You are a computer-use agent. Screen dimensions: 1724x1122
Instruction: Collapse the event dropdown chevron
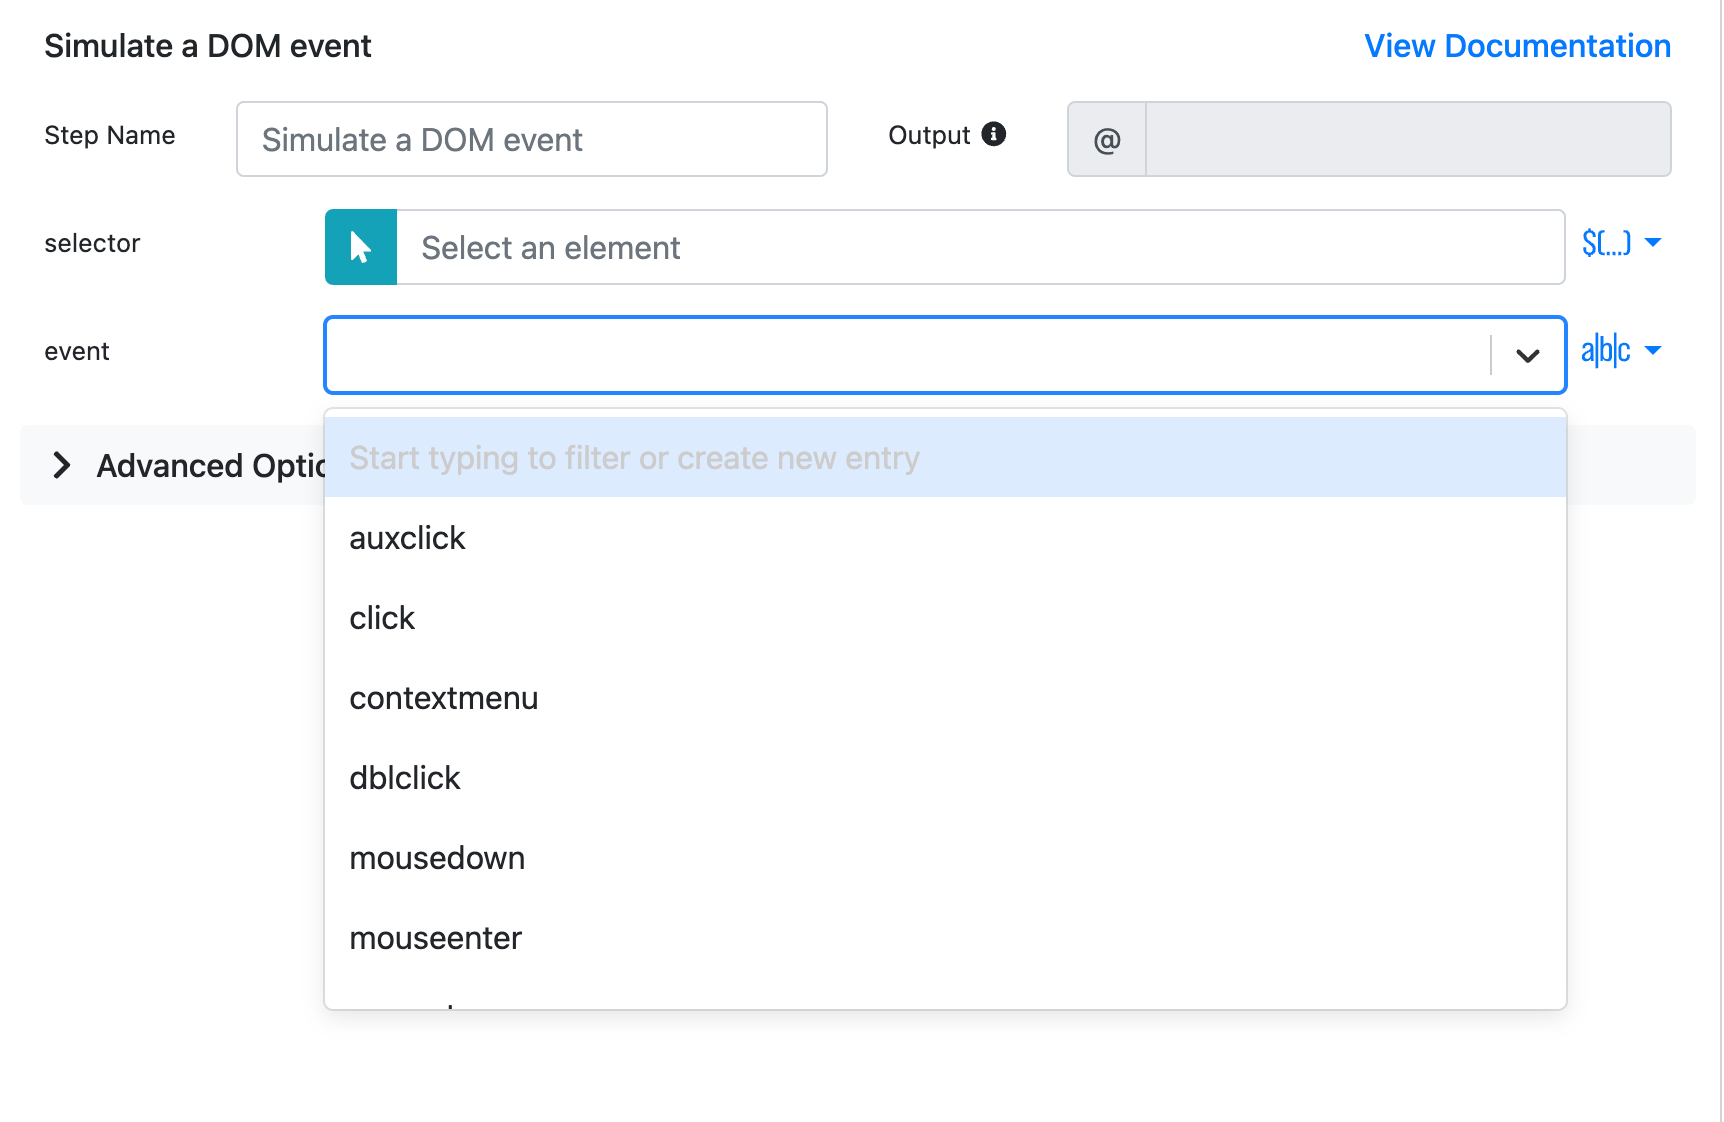coord(1527,355)
